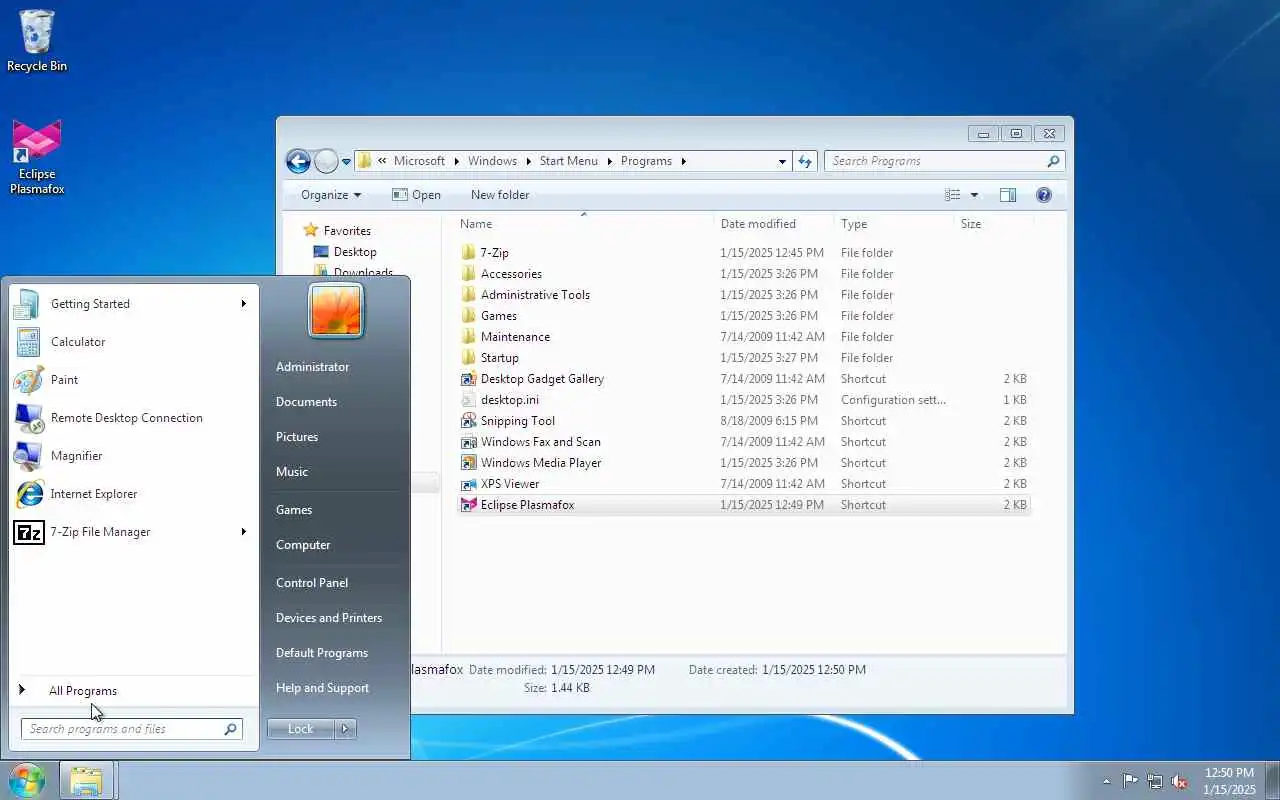The height and width of the screenshot is (800, 1280).
Task: Toggle the preview pane button
Action: click(1008, 195)
